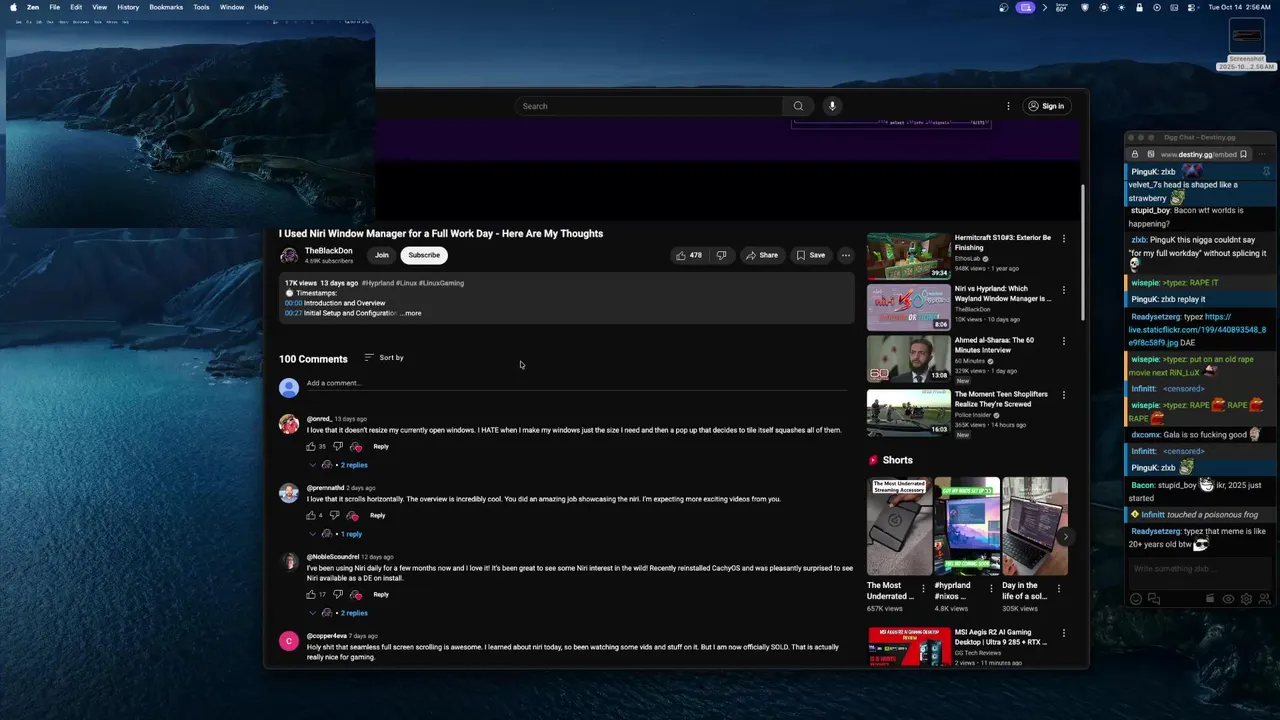Click the YouTube search magnifier button

pyautogui.click(x=798, y=106)
